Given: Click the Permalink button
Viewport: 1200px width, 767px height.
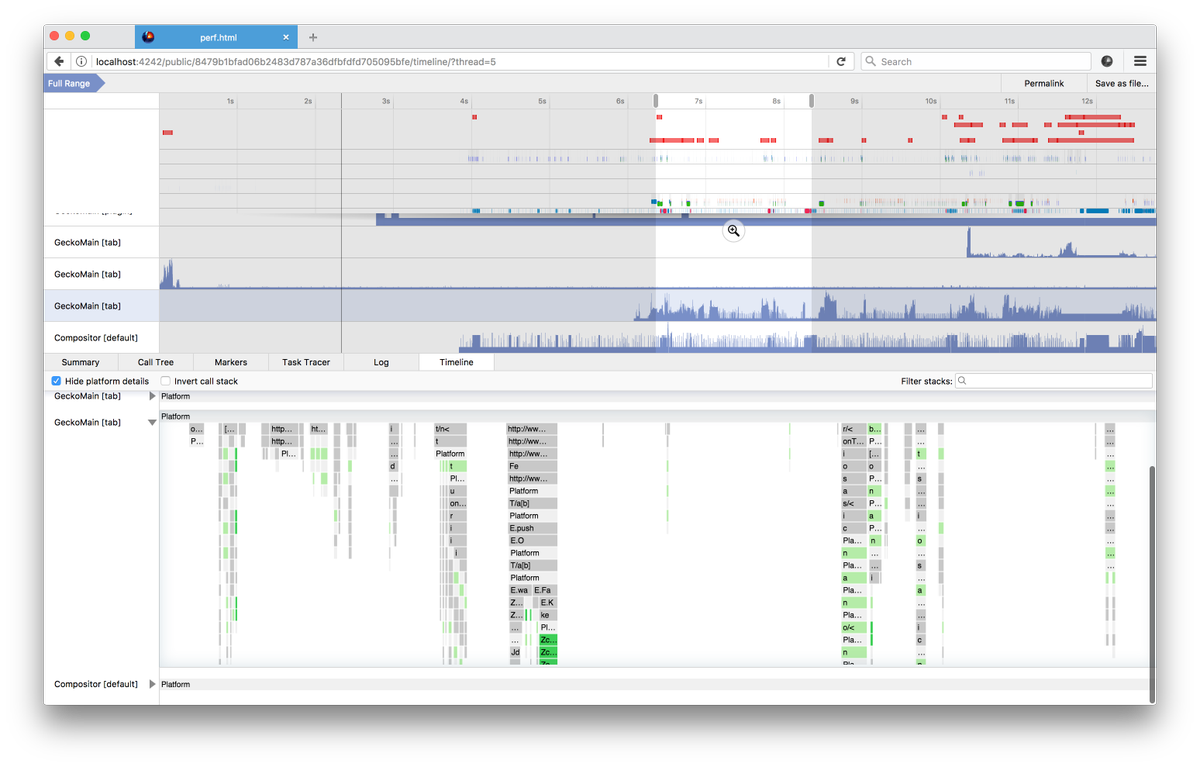Looking at the screenshot, I should pos(1044,83).
